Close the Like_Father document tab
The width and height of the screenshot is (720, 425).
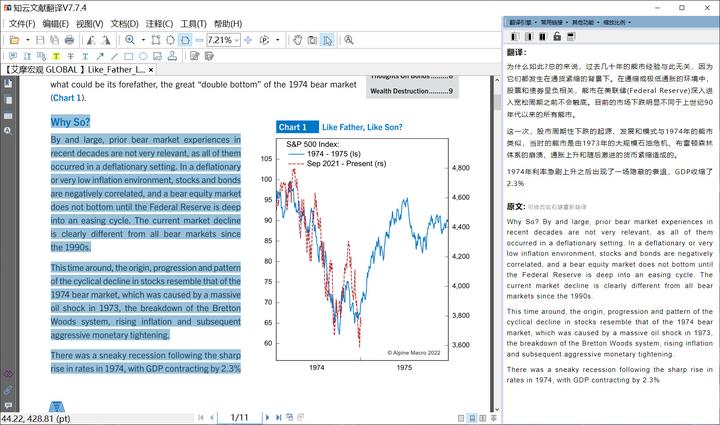tap(152, 70)
